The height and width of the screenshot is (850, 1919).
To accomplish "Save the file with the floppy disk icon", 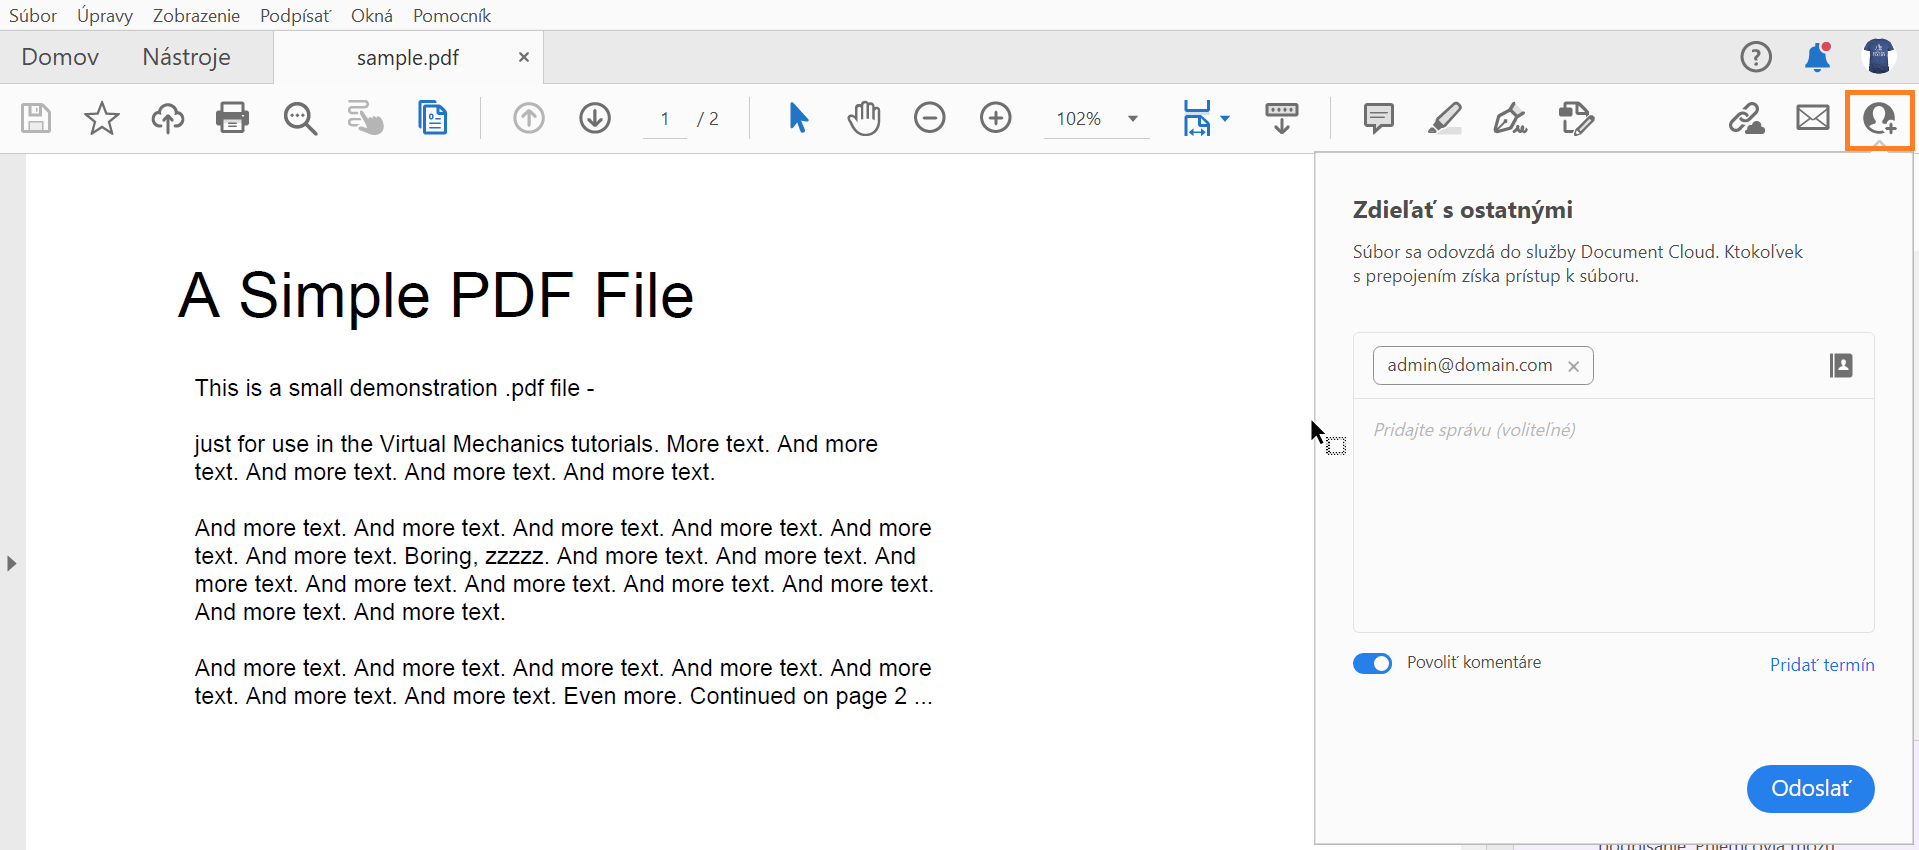I will click(36, 118).
